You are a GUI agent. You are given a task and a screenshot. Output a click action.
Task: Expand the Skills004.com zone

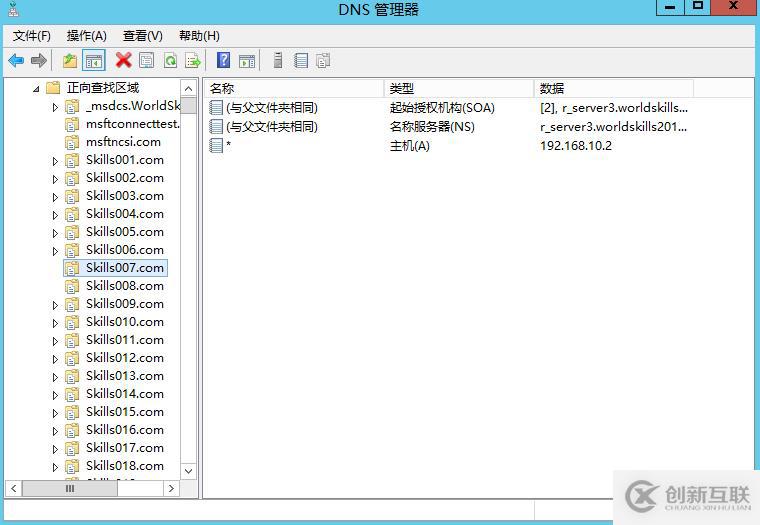pyautogui.click(x=55, y=215)
